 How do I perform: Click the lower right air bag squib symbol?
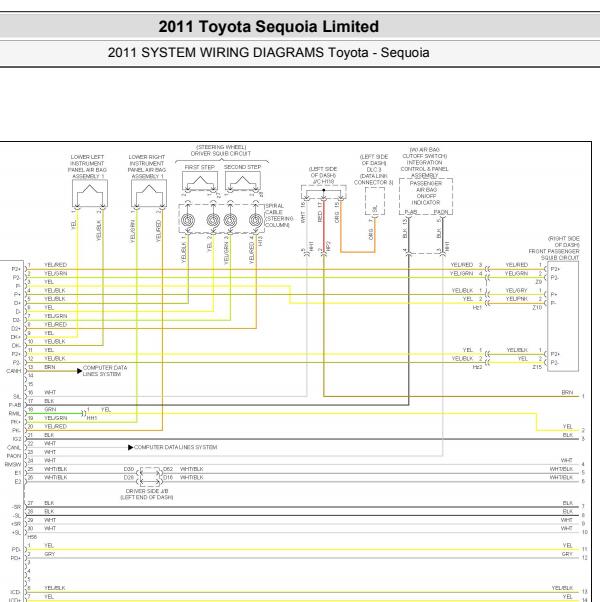coord(149,194)
